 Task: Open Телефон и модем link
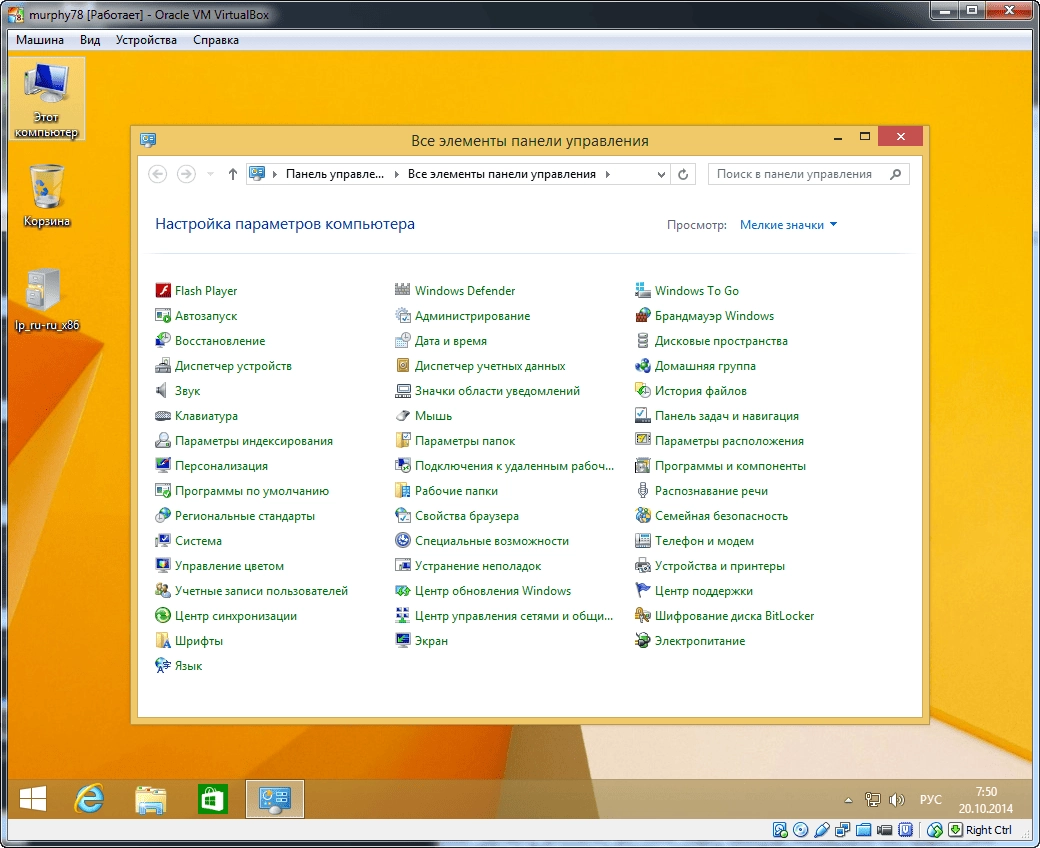tap(704, 540)
